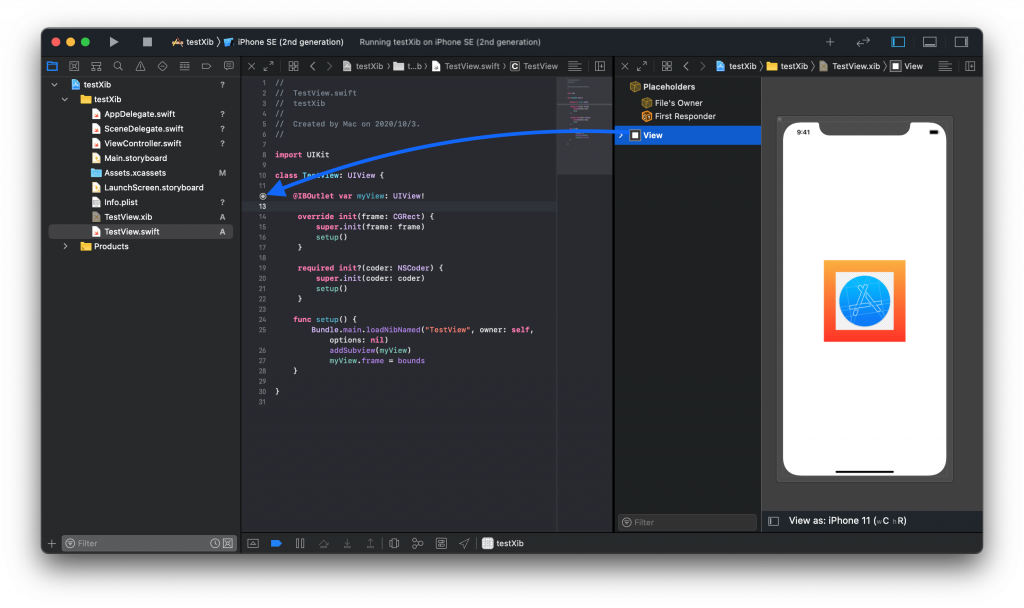Click View as: iPhone 11 button

(847, 520)
